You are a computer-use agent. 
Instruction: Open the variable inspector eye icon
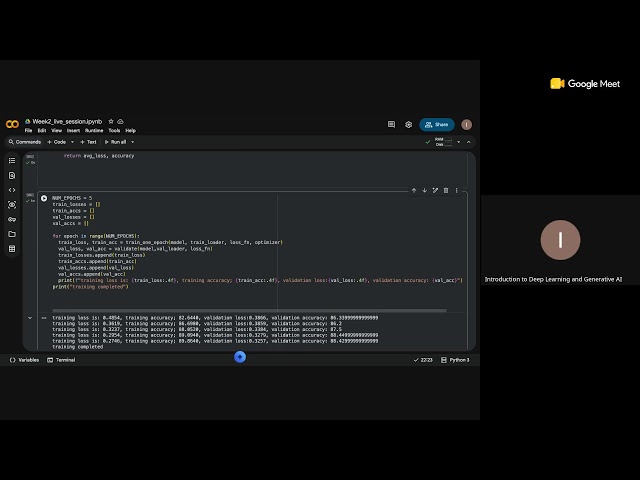12,204
